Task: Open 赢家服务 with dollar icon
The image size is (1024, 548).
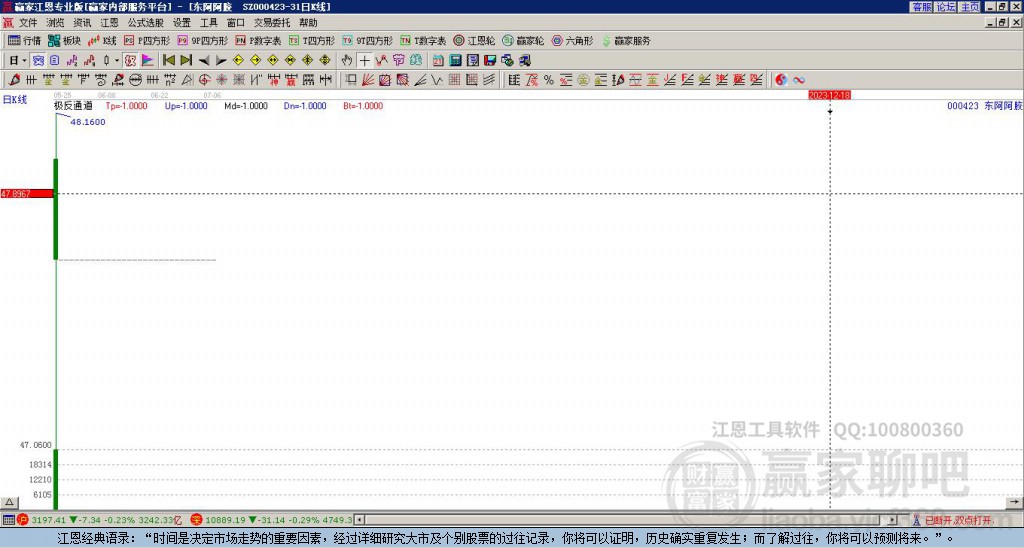Action: [626, 40]
